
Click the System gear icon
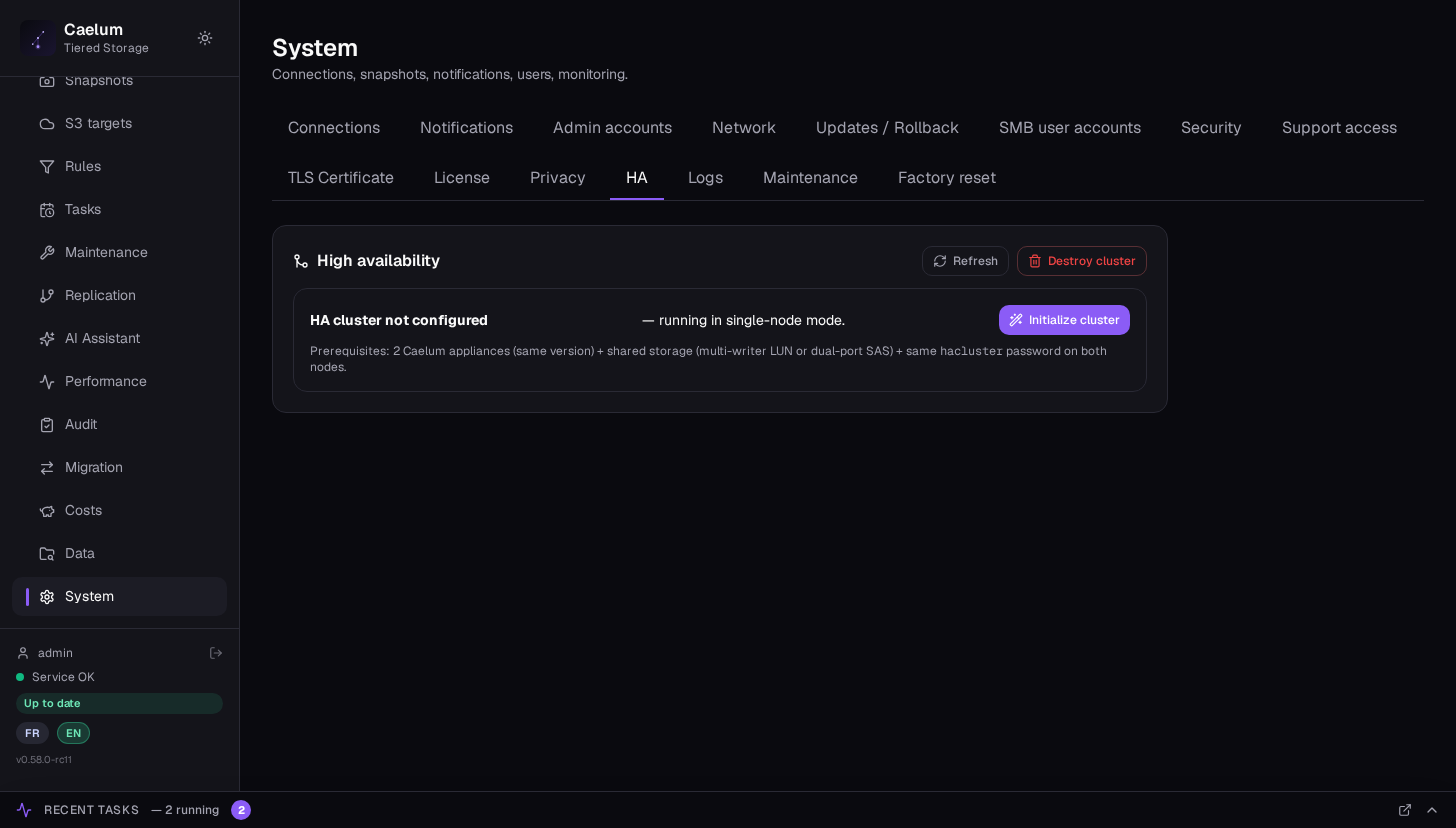coord(47,597)
